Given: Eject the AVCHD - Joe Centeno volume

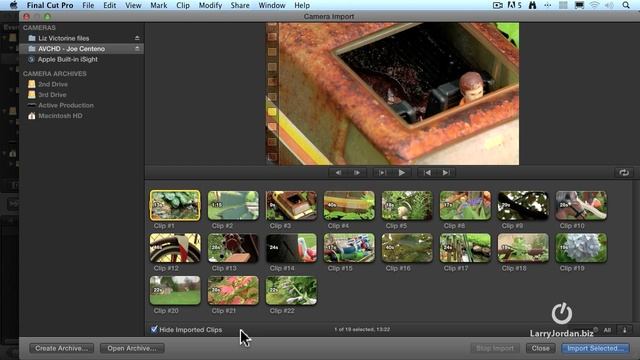Looking at the screenshot, I should [137, 49].
